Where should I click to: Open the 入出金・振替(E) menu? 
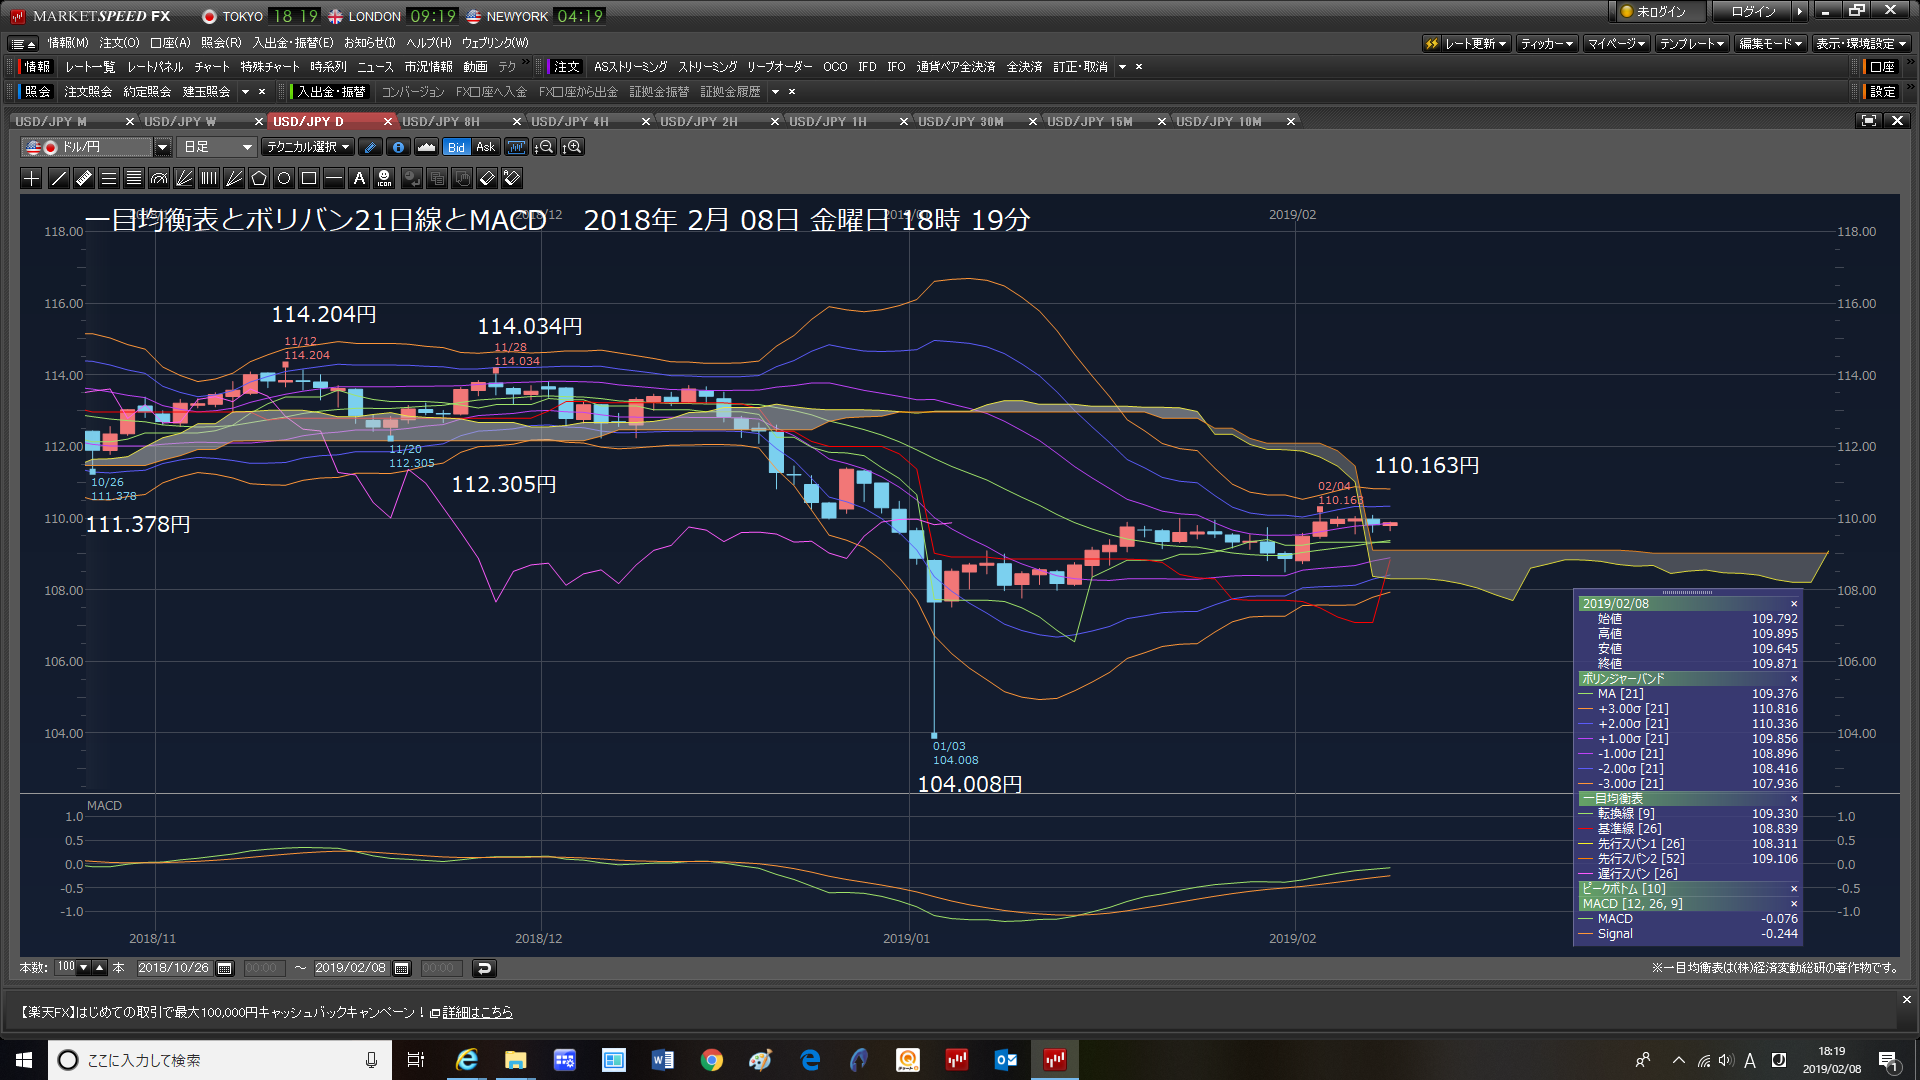[293, 43]
